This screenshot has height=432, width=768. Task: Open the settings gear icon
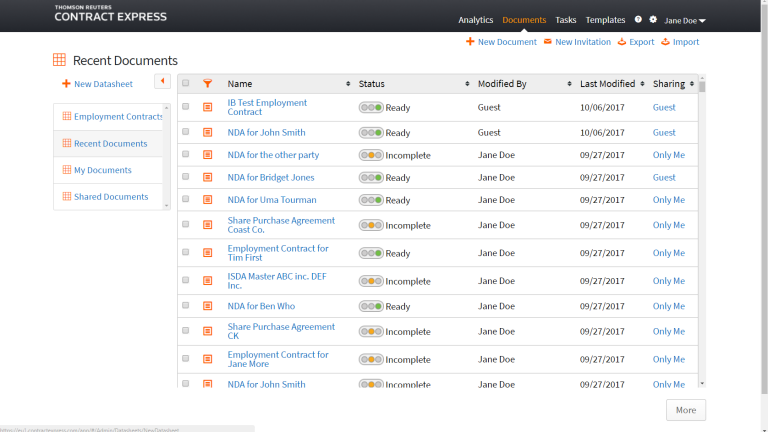coord(653,20)
